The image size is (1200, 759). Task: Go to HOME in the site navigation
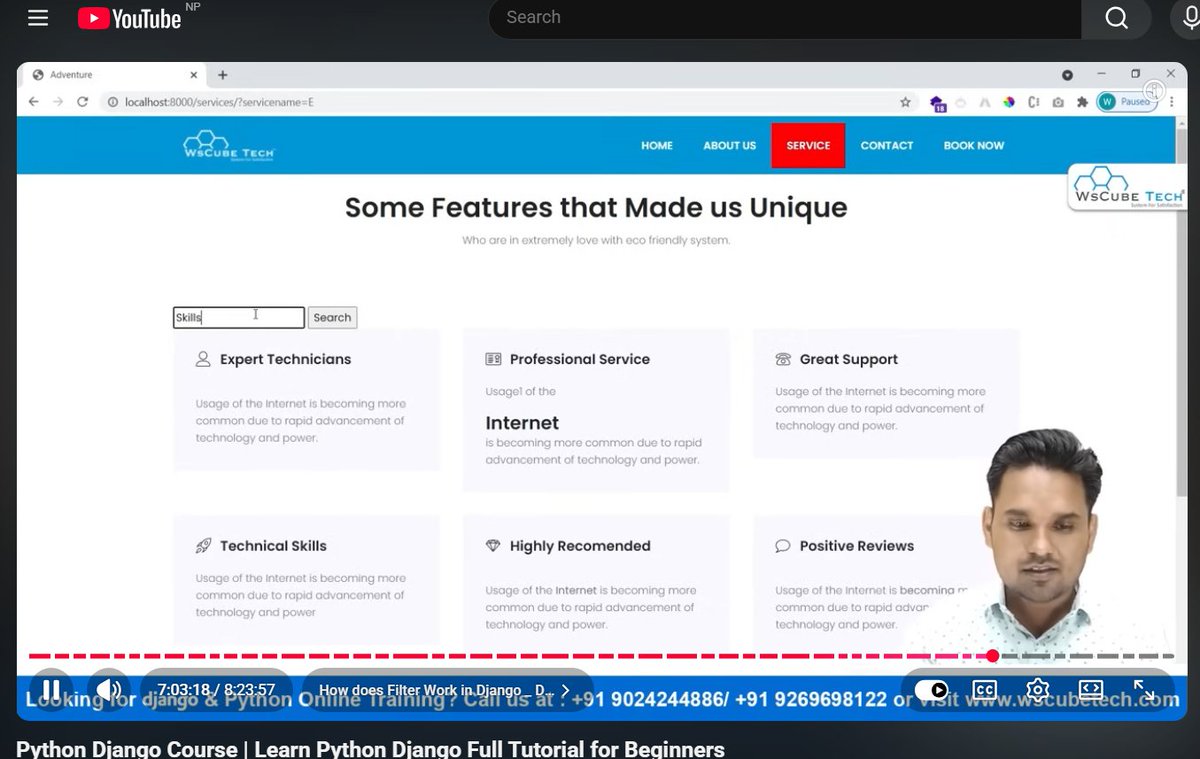pyautogui.click(x=657, y=146)
